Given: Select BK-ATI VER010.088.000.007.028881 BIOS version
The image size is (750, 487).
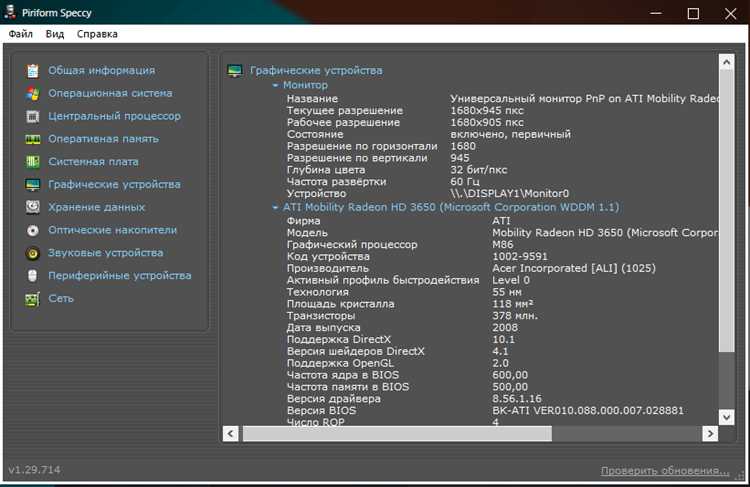Looking at the screenshot, I should pos(588,410).
